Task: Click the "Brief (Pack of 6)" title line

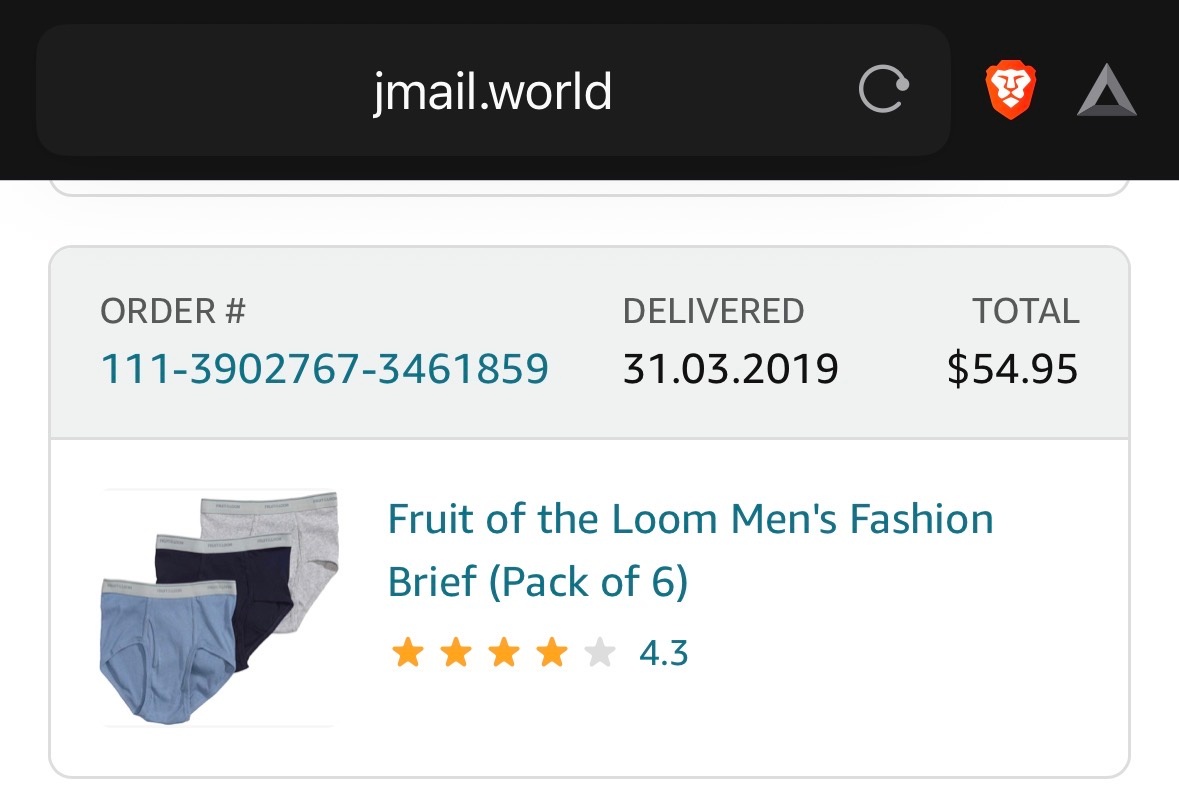Action: (538, 582)
